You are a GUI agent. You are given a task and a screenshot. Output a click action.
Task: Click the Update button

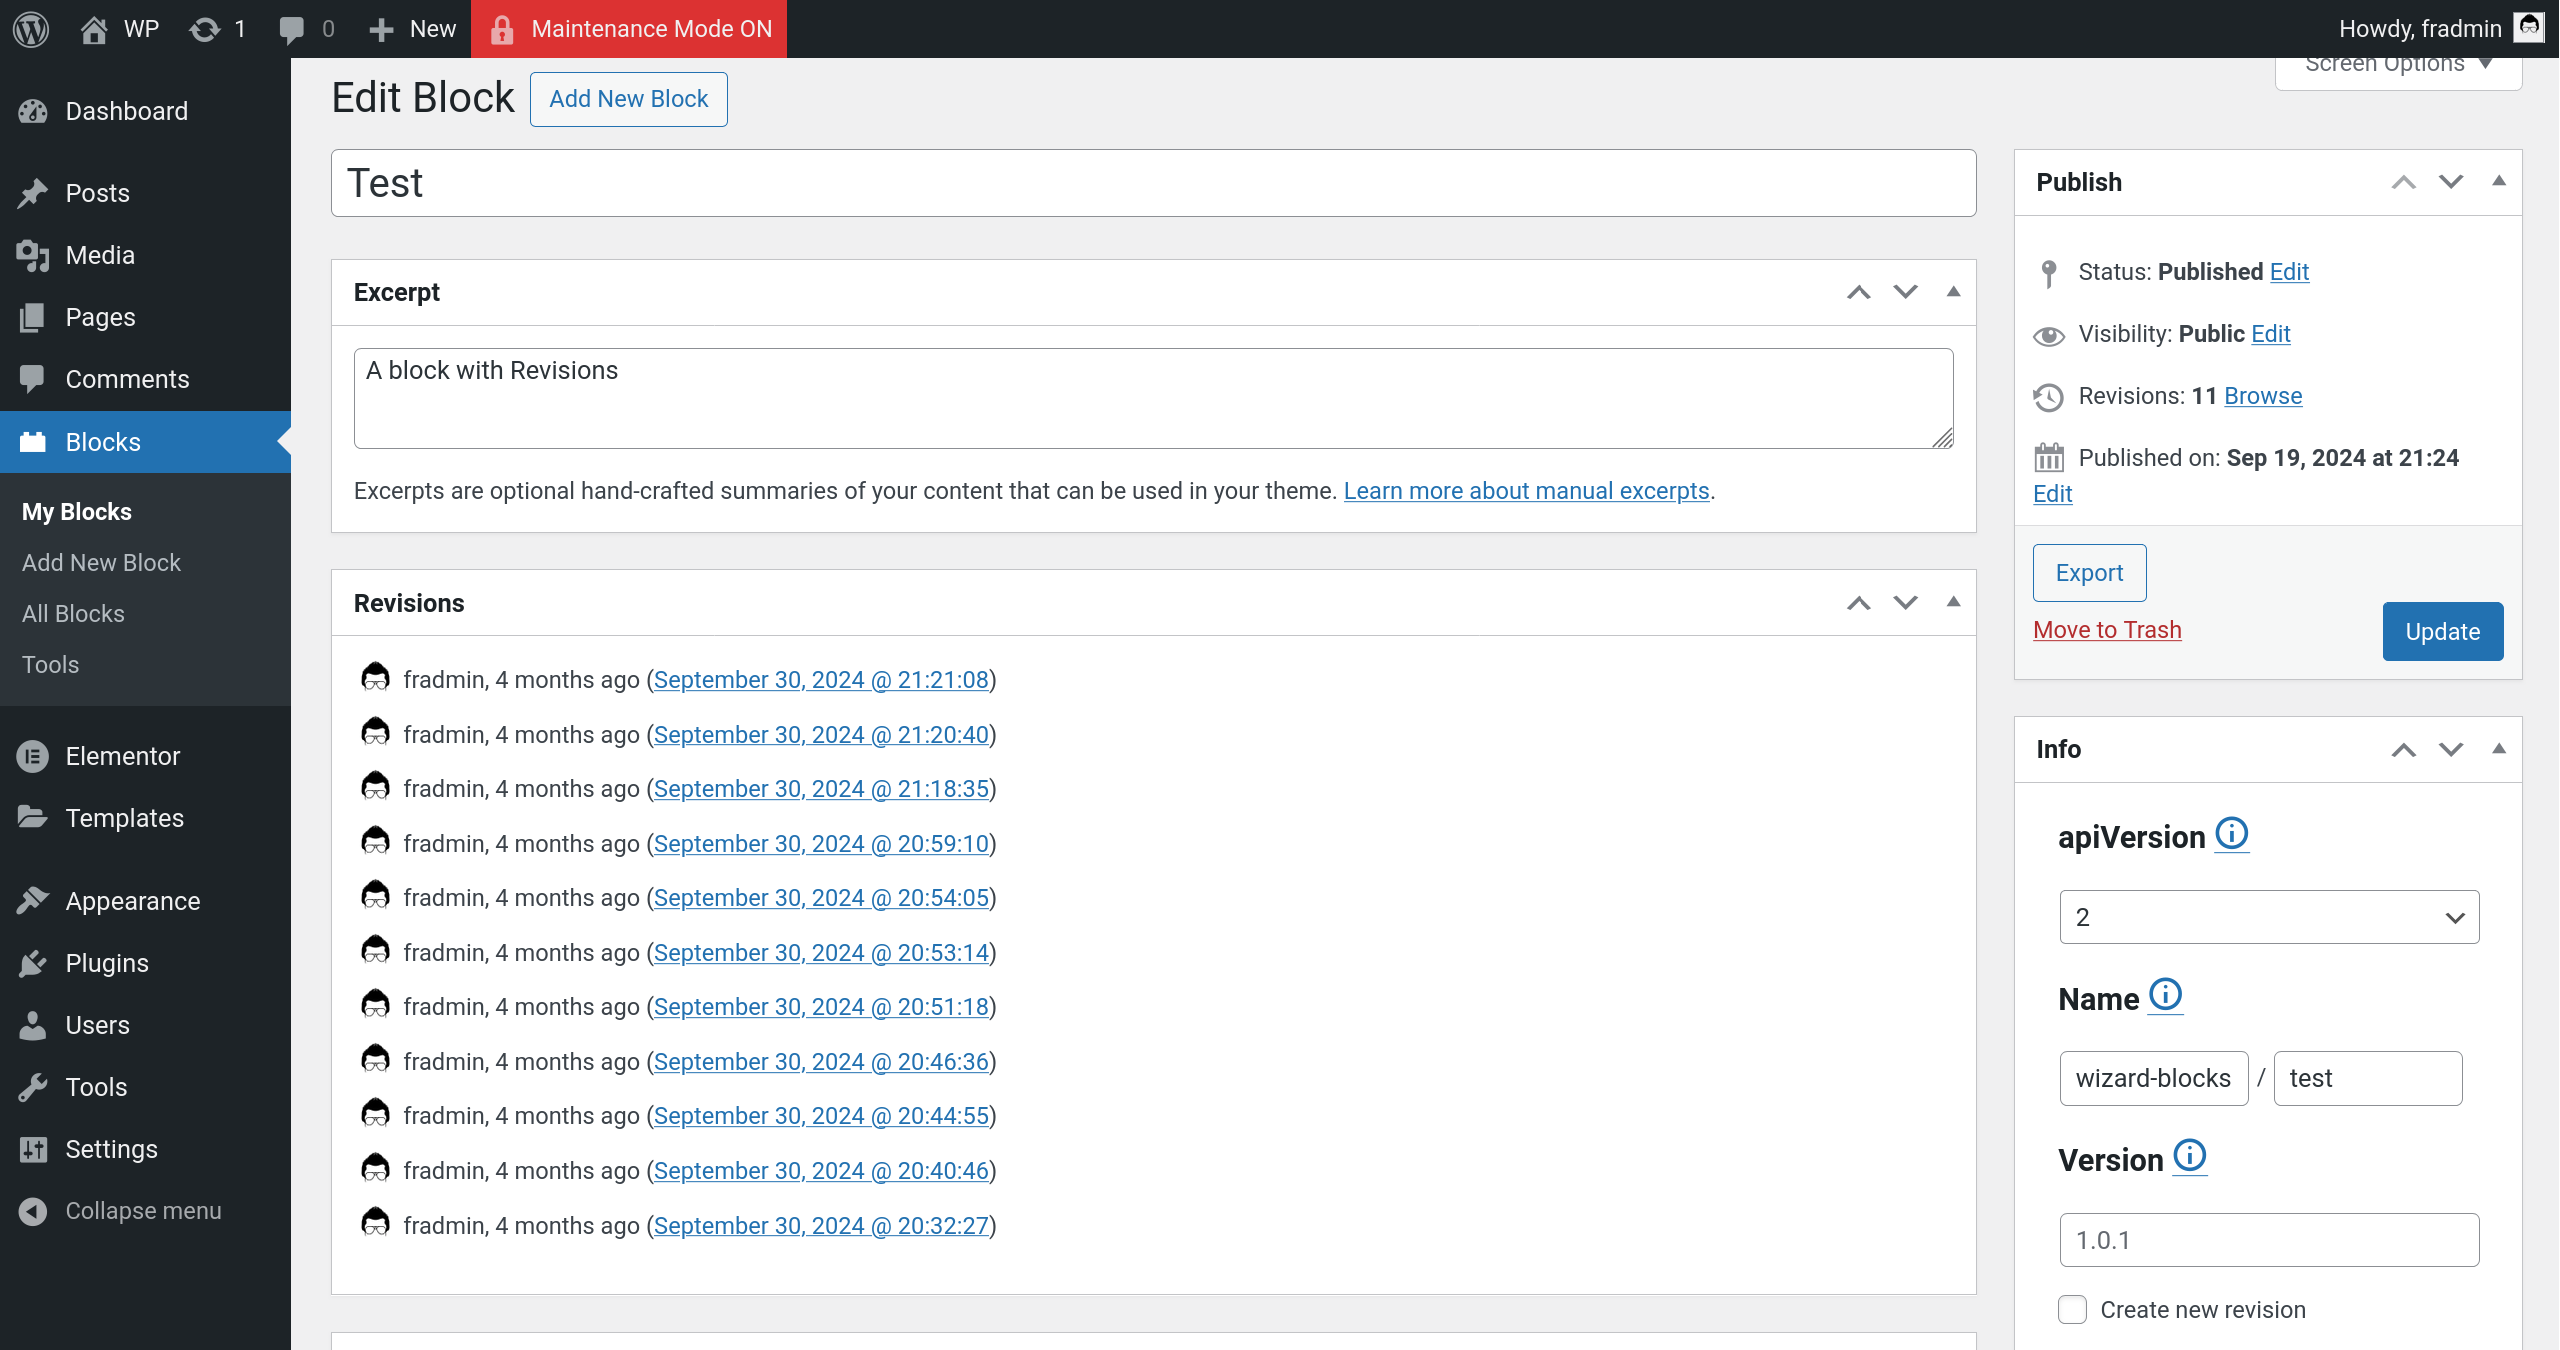click(2442, 631)
